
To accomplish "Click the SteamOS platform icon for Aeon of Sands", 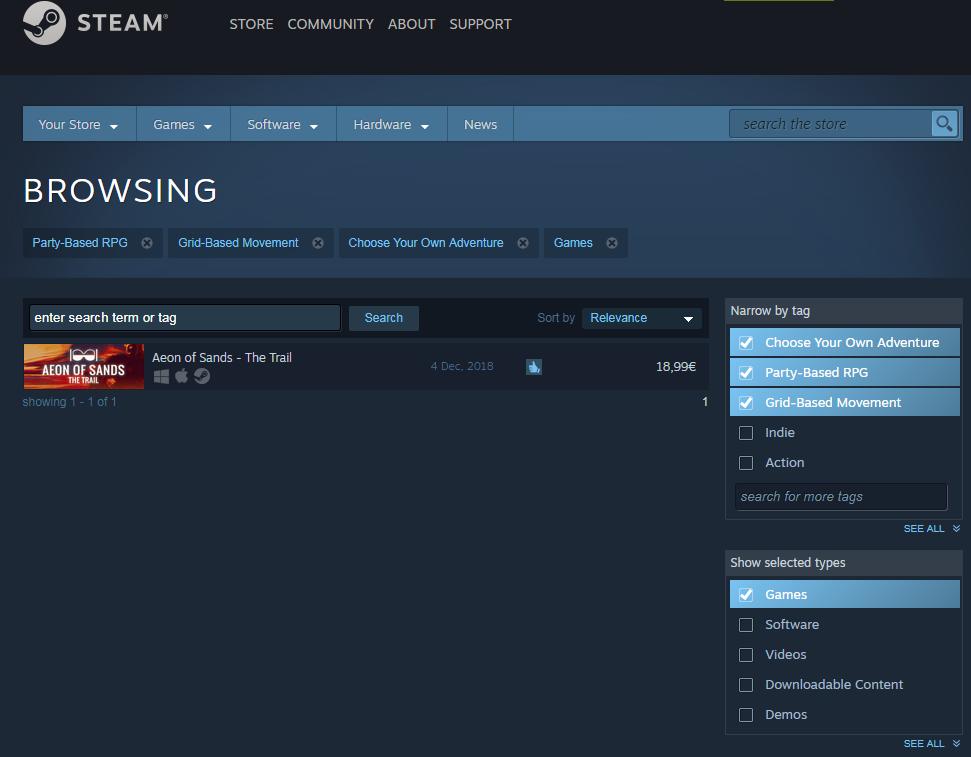I will tap(202, 376).
